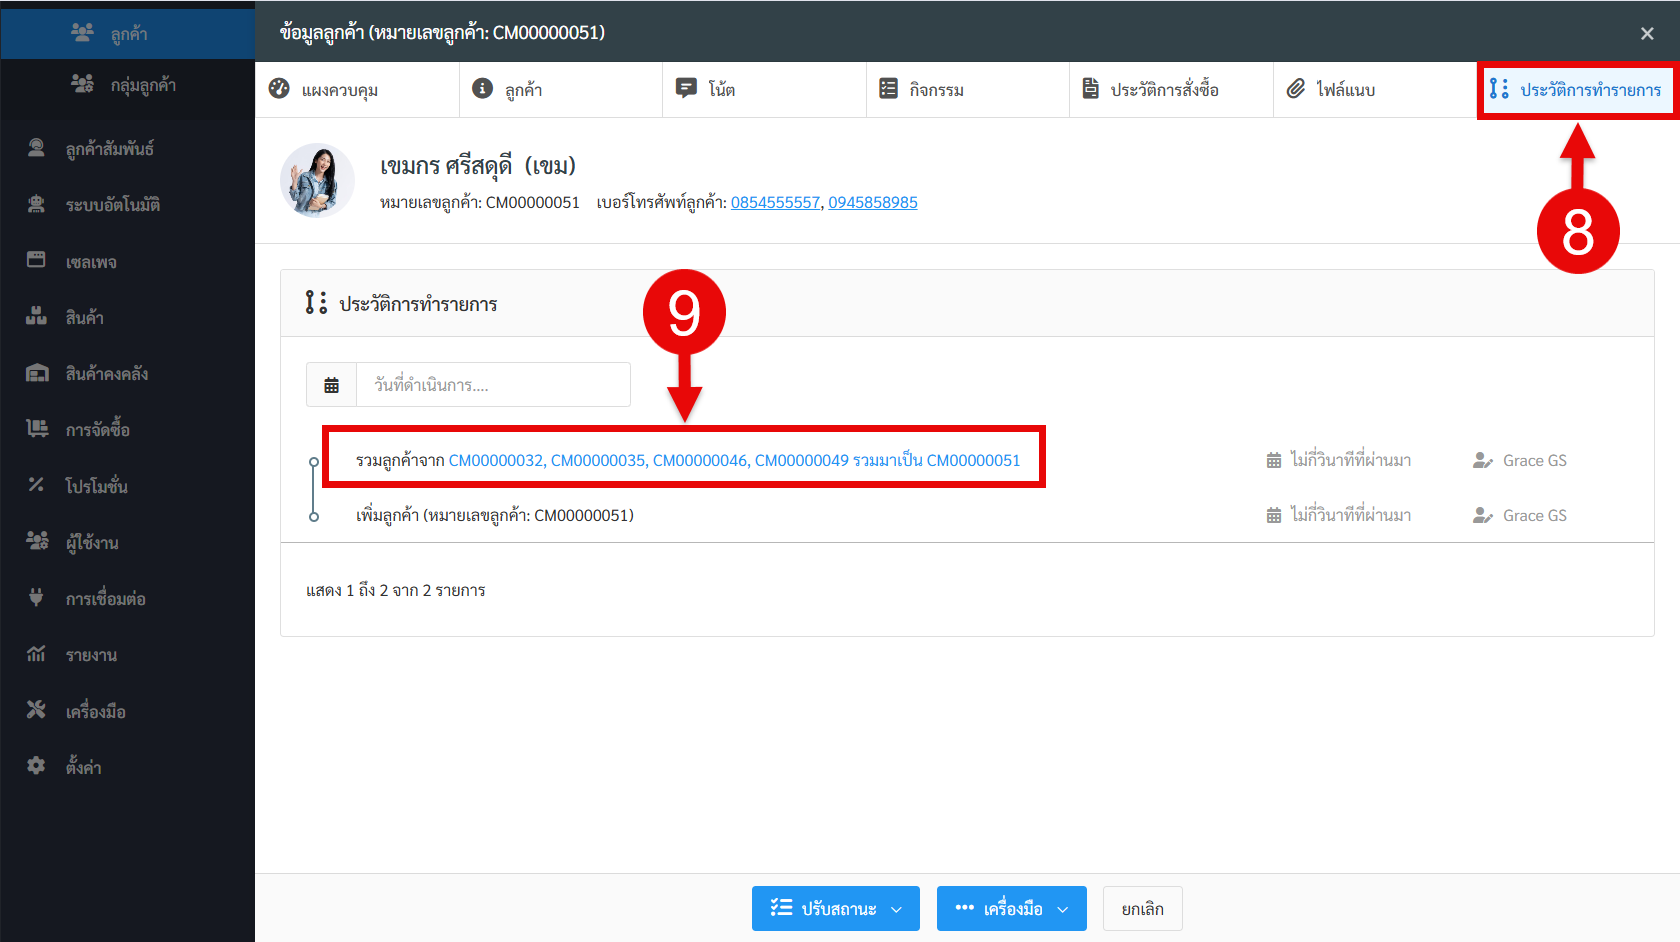Screen dimensions: 1680x942
Task: Click the ยกเลิก cancel button
Action: point(1142,908)
